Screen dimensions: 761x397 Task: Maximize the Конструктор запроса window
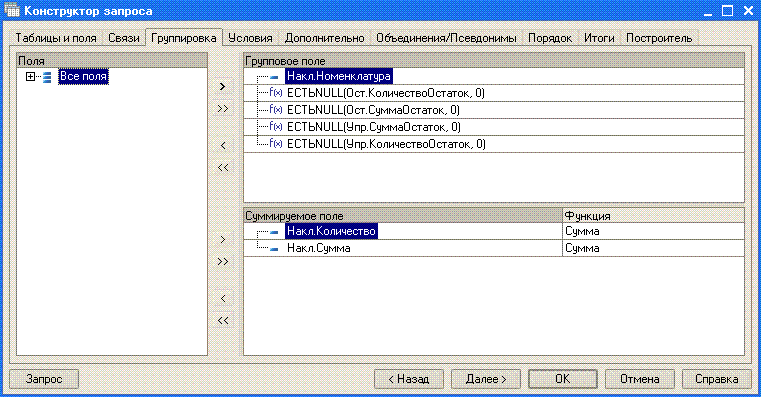tap(728, 11)
